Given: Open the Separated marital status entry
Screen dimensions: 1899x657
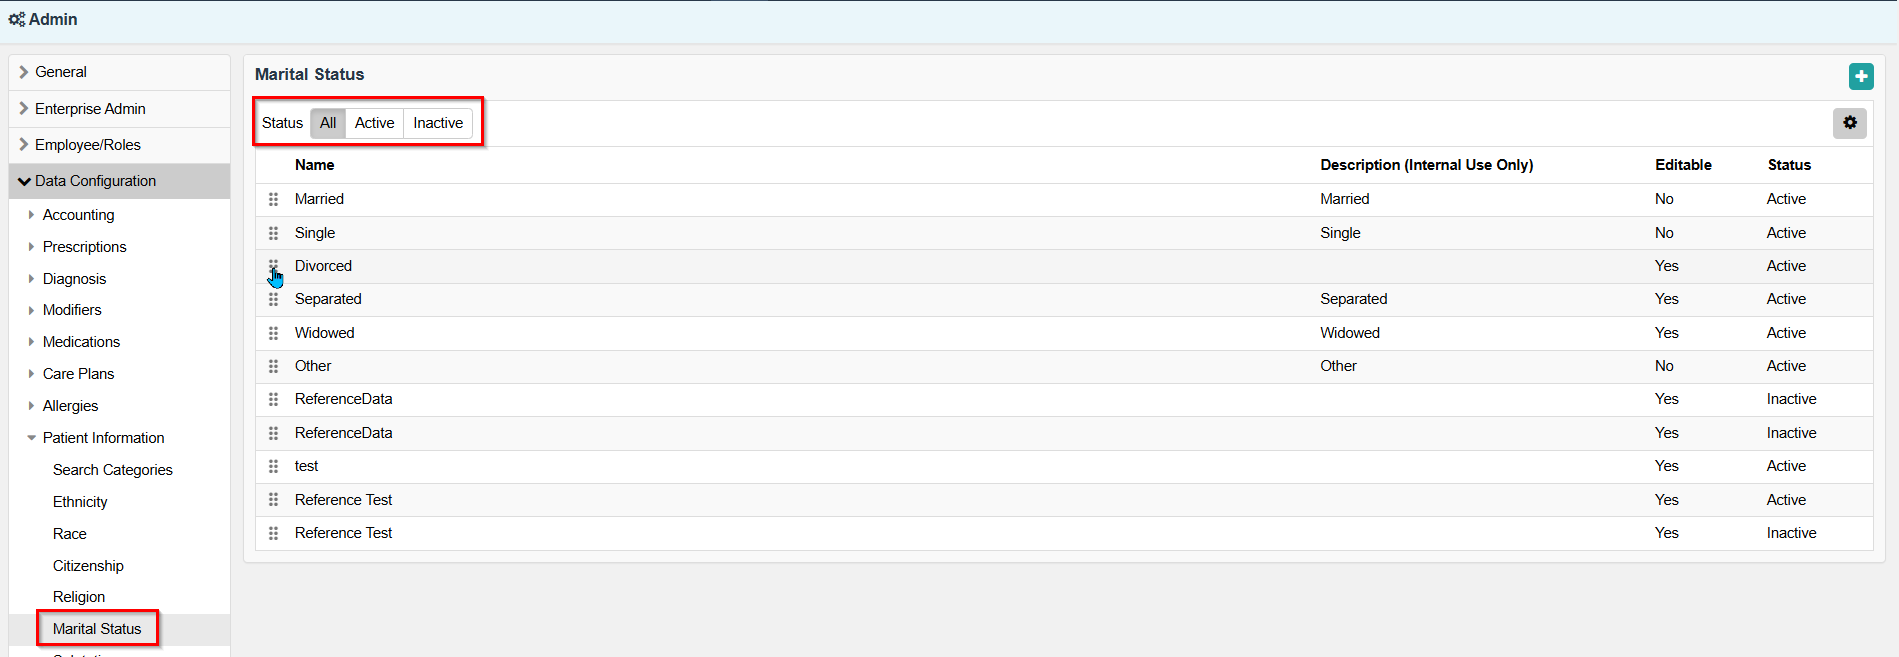Looking at the screenshot, I should point(328,299).
